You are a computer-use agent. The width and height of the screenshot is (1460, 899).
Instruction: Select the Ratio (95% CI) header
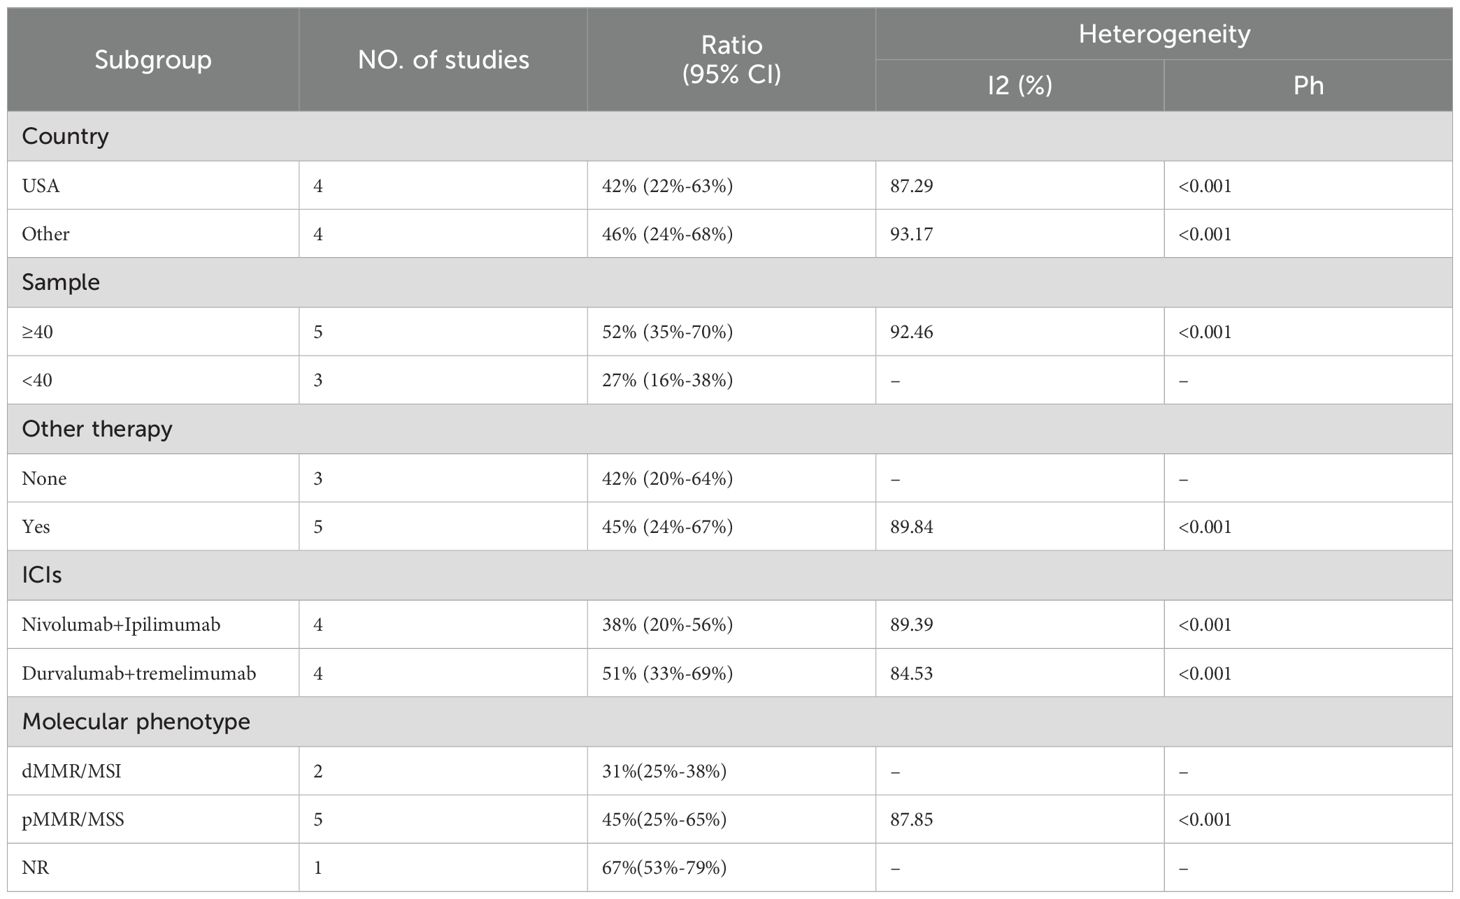(x=731, y=60)
